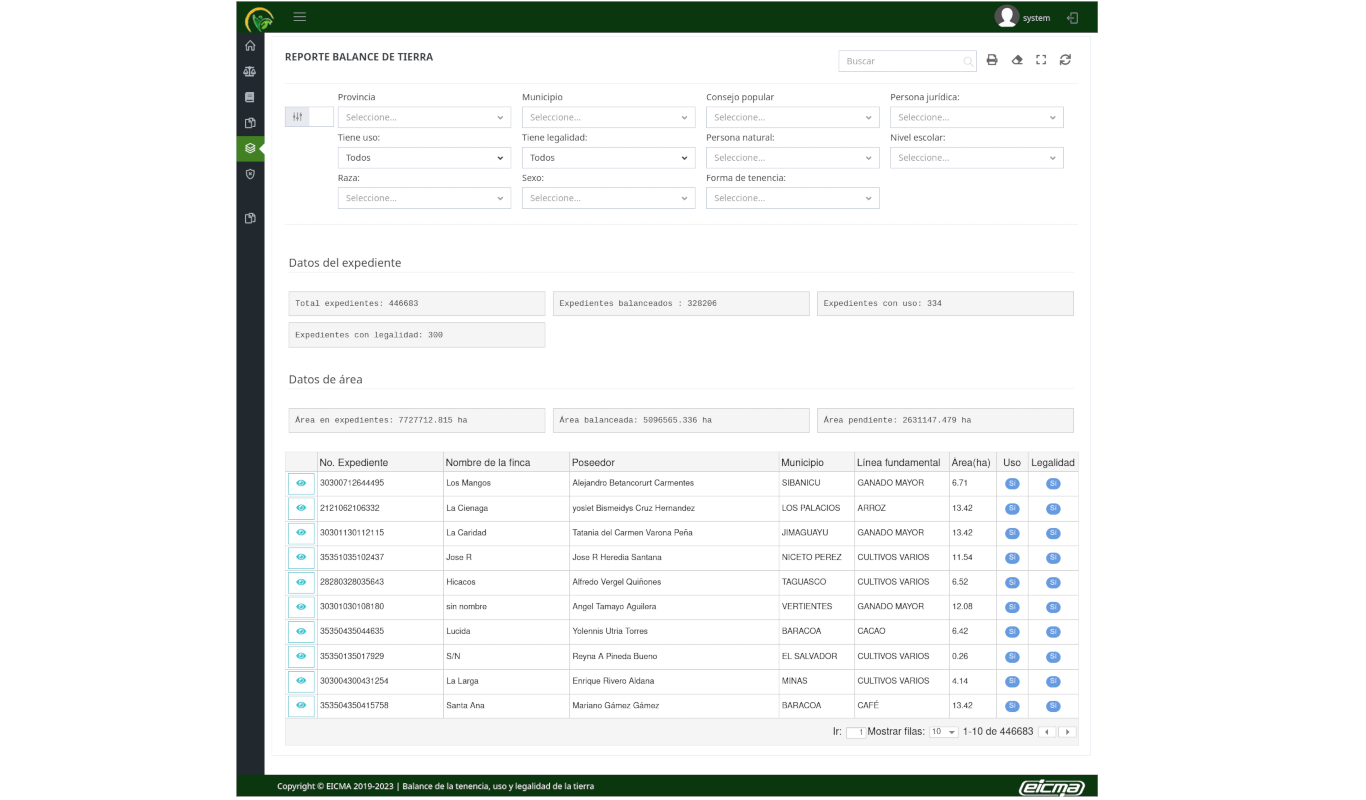Go to the next page of results
Image resolution: width=1366 pixels, height=800 pixels.
pos(1068,732)
